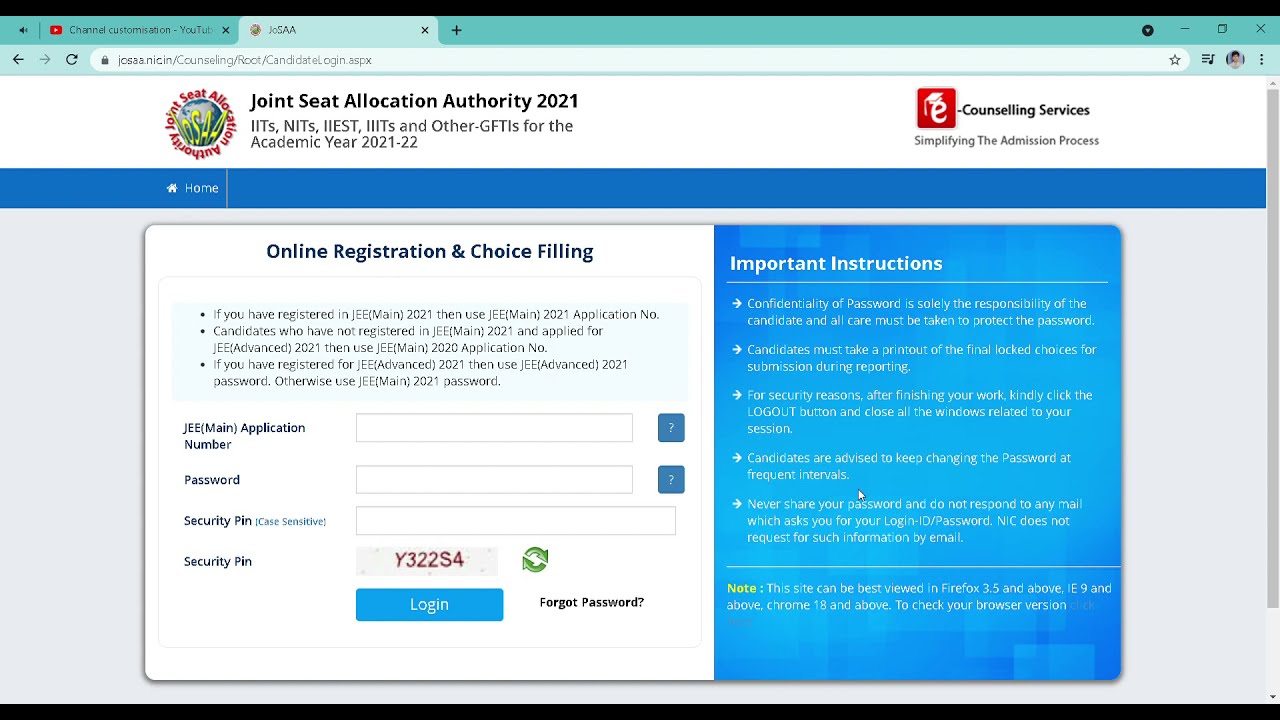The height and width of the screenshot is (720, 1280).
Task: Click the address bar URL
Action: [244, 60]
